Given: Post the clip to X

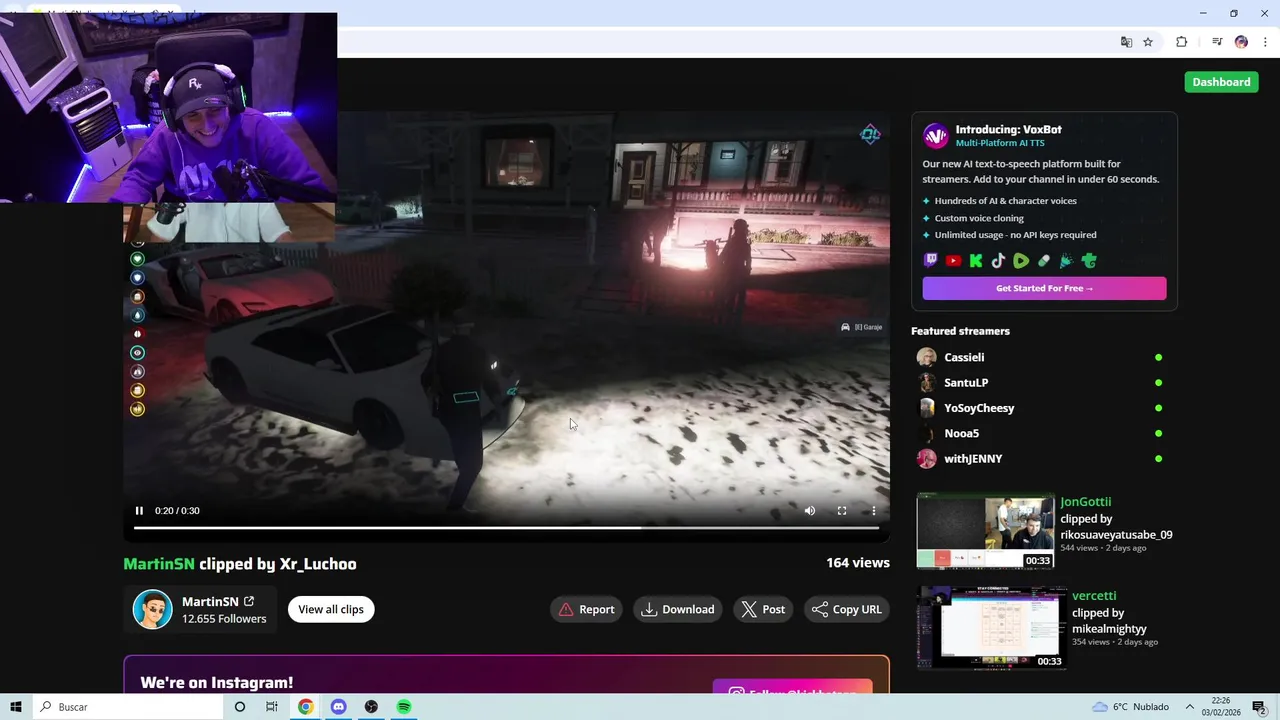Looking at the screenshot, I should (x=763, y=609).
